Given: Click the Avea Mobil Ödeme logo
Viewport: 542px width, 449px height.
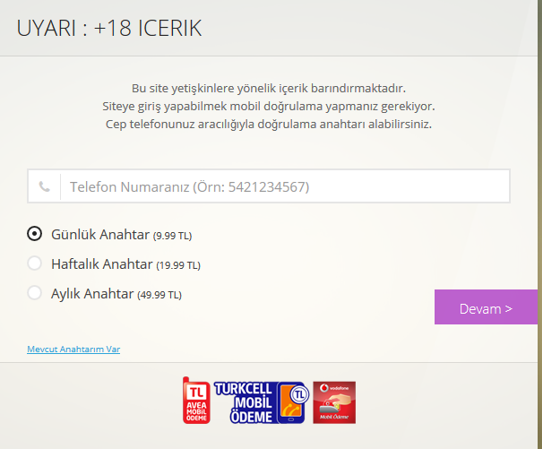Looking at the screenshot, I should click(x=196, y=401).
